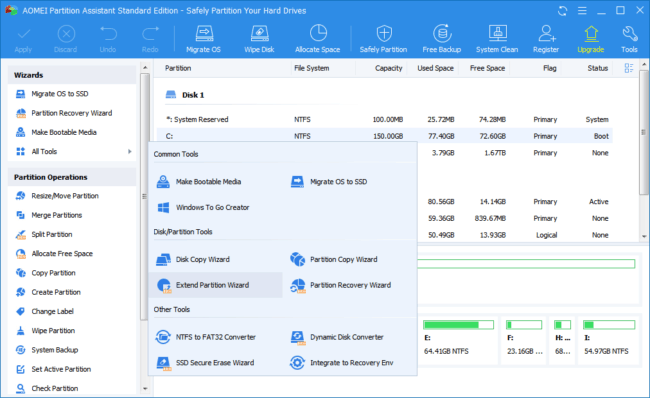
Task: Click the Discard toolbar button
Action: [x=65, y=39]
